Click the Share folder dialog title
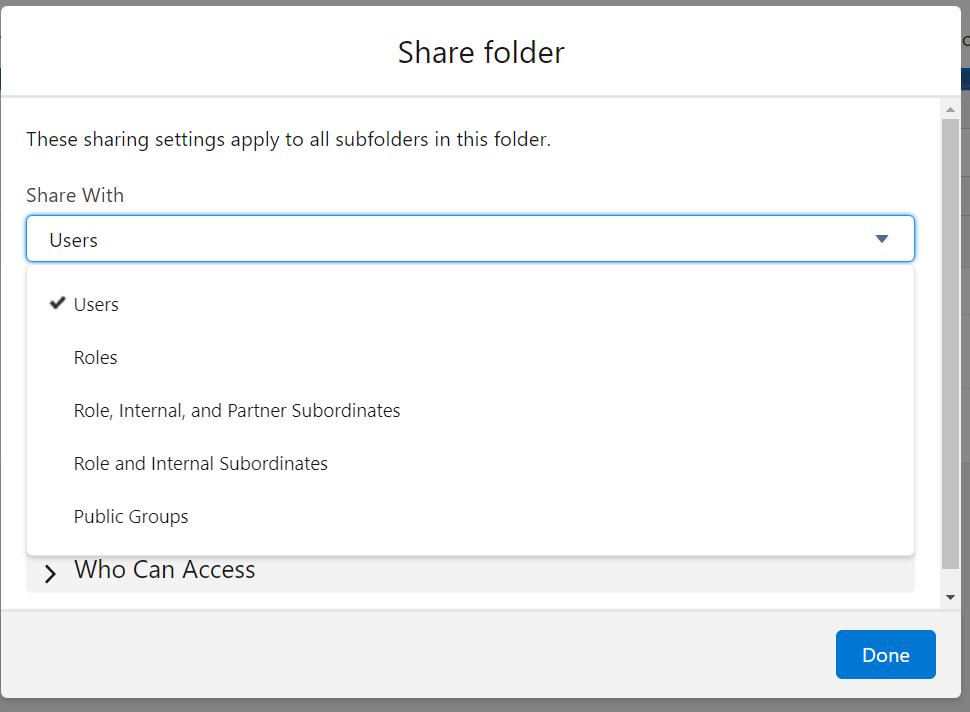 481,52
